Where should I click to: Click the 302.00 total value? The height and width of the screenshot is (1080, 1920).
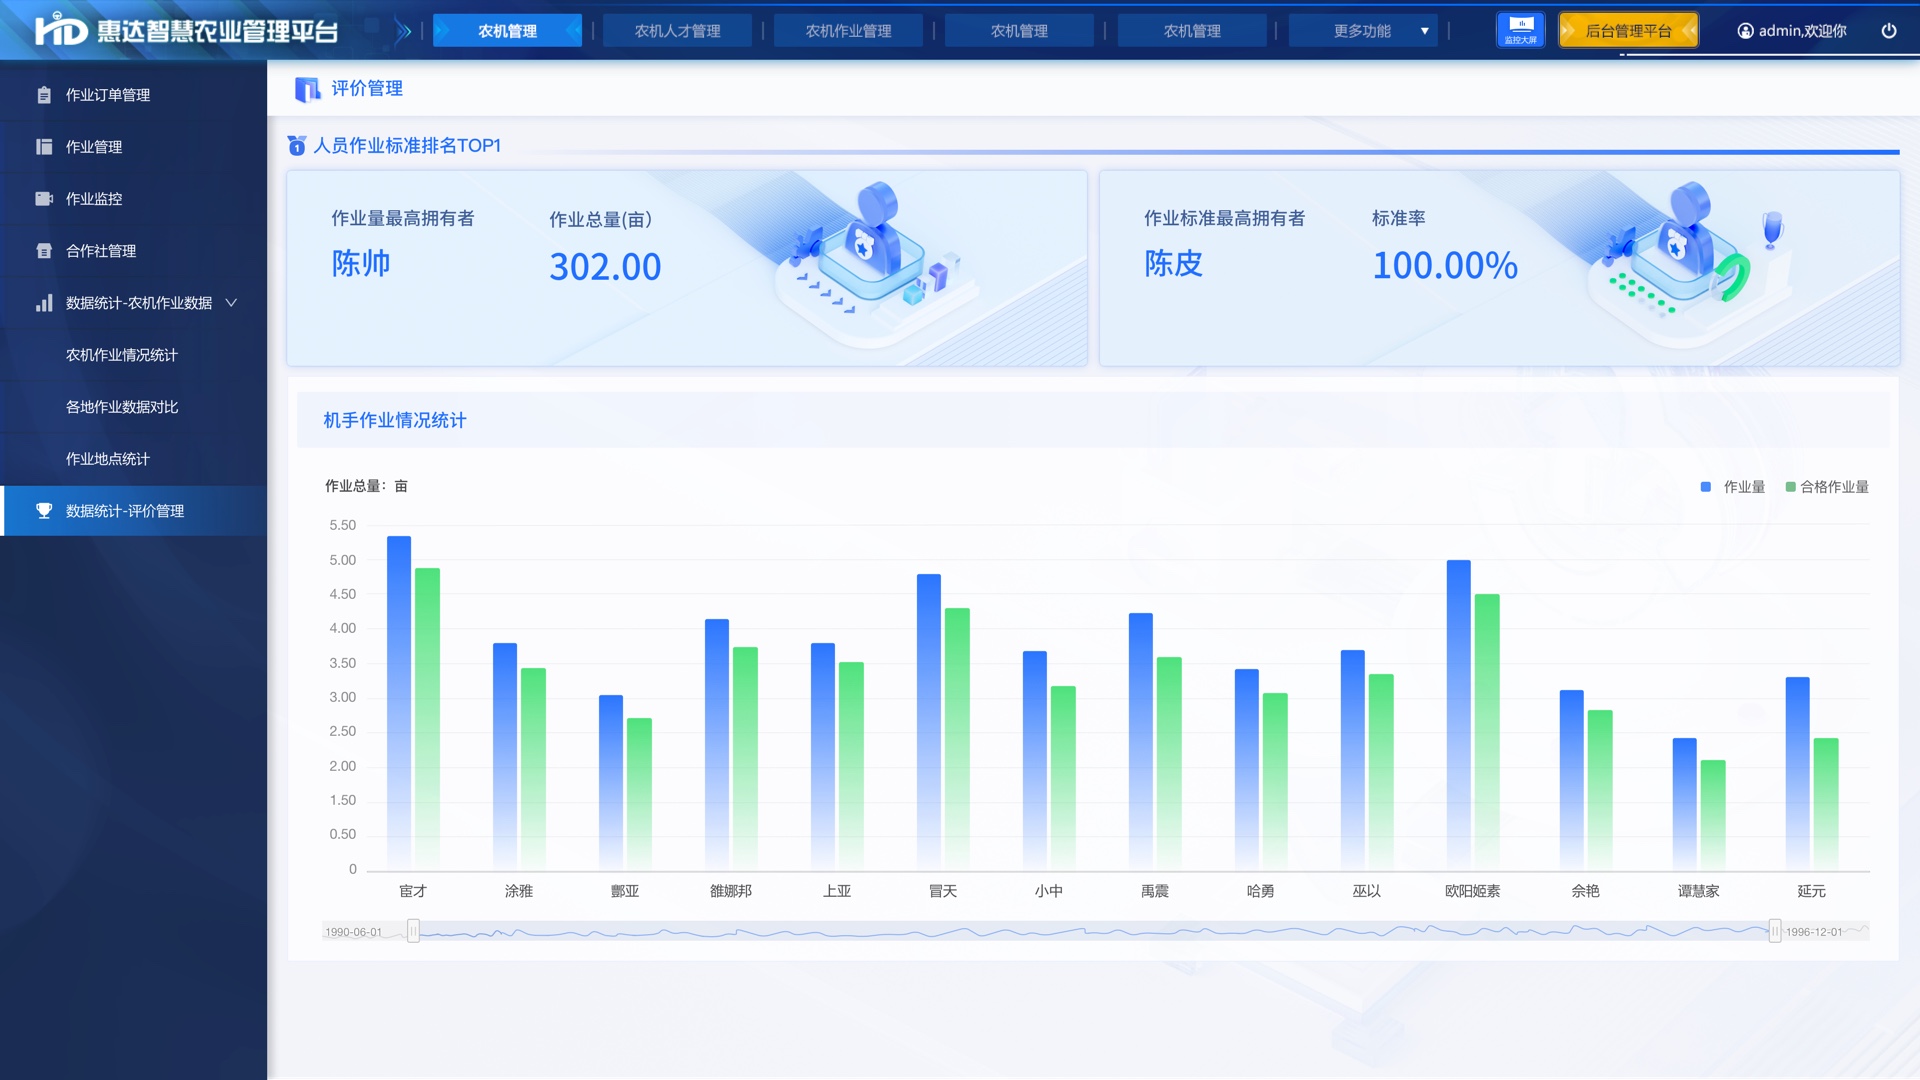(605, 267)
